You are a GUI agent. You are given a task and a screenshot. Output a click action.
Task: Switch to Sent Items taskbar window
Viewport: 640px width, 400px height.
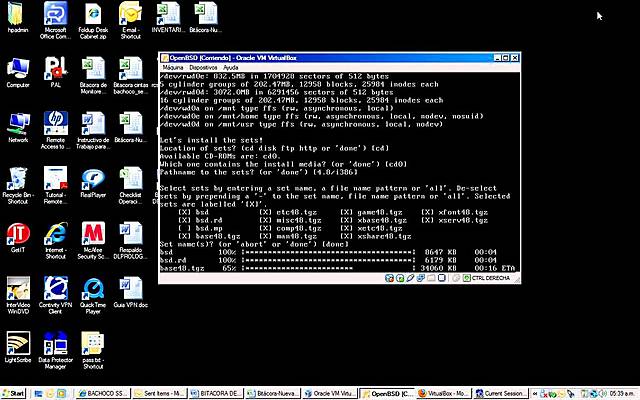tap(159, 393)
